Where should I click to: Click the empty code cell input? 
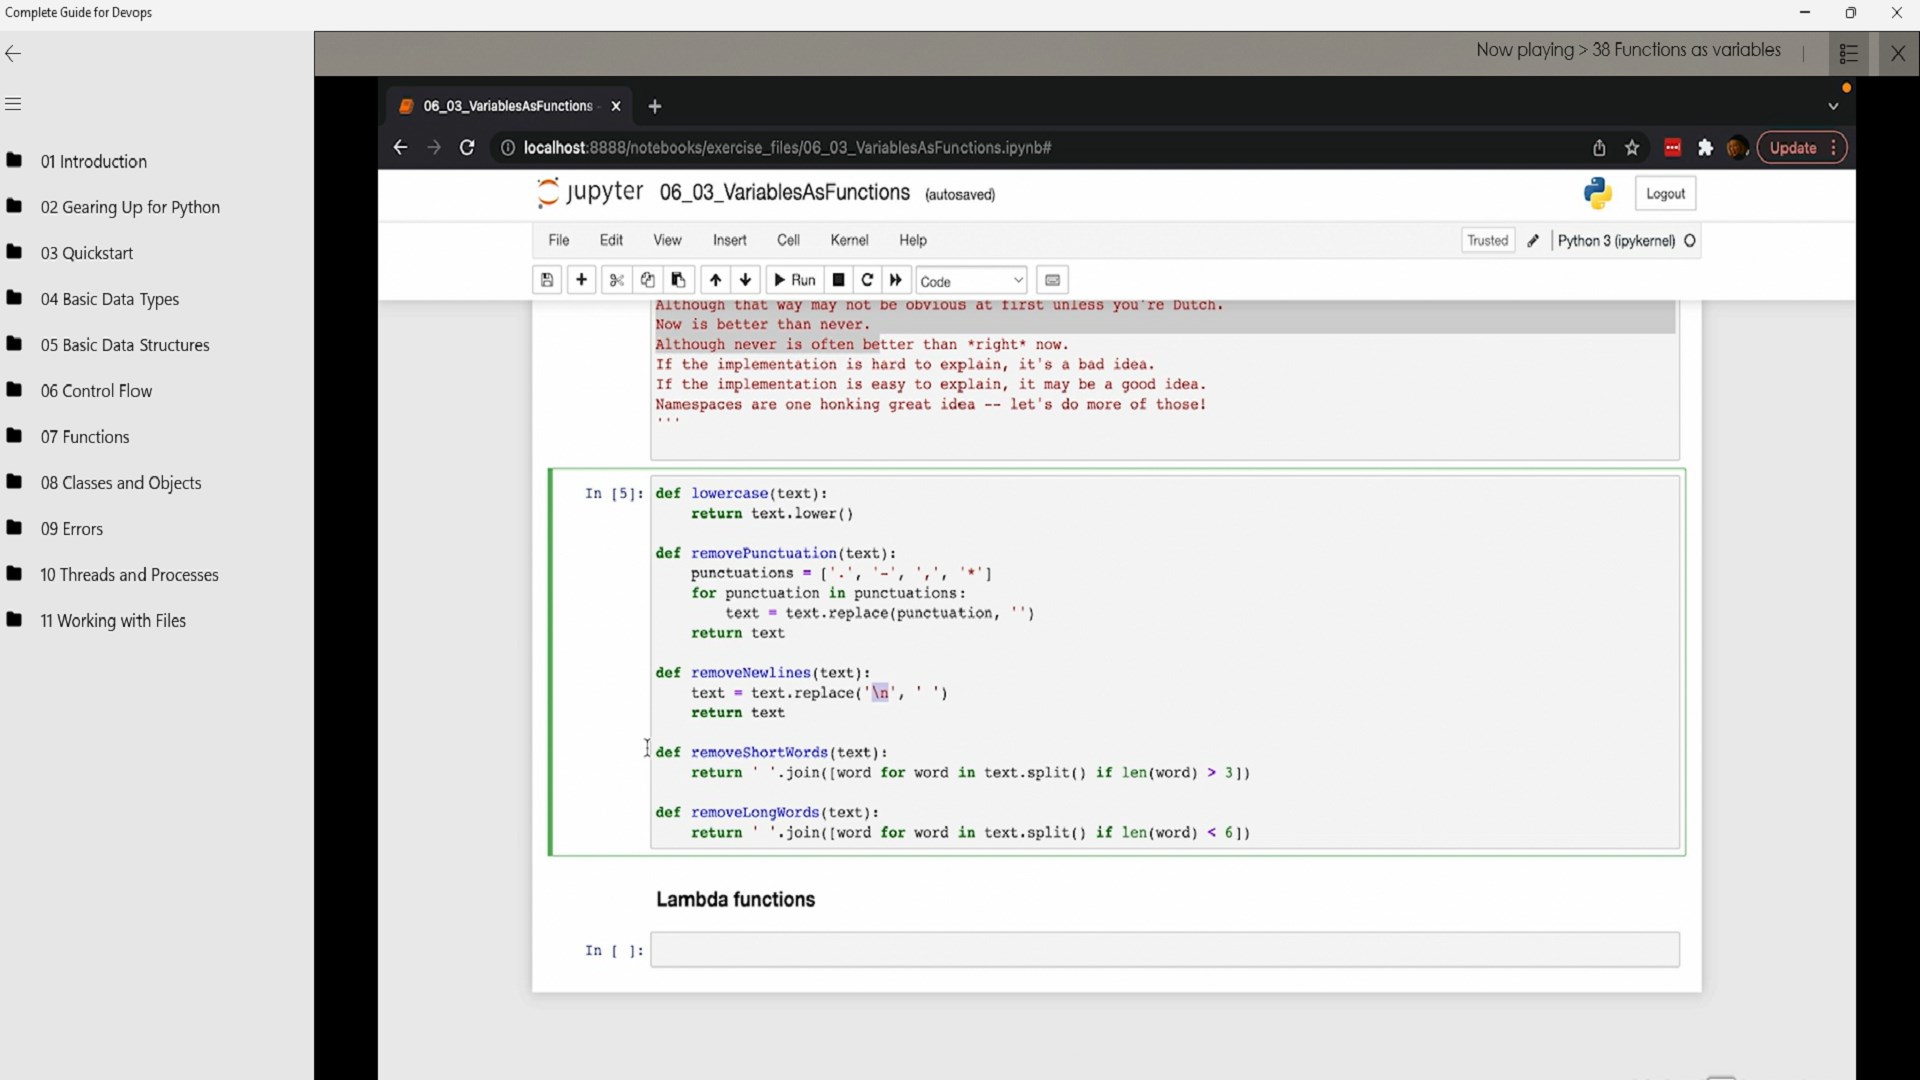1164,950
